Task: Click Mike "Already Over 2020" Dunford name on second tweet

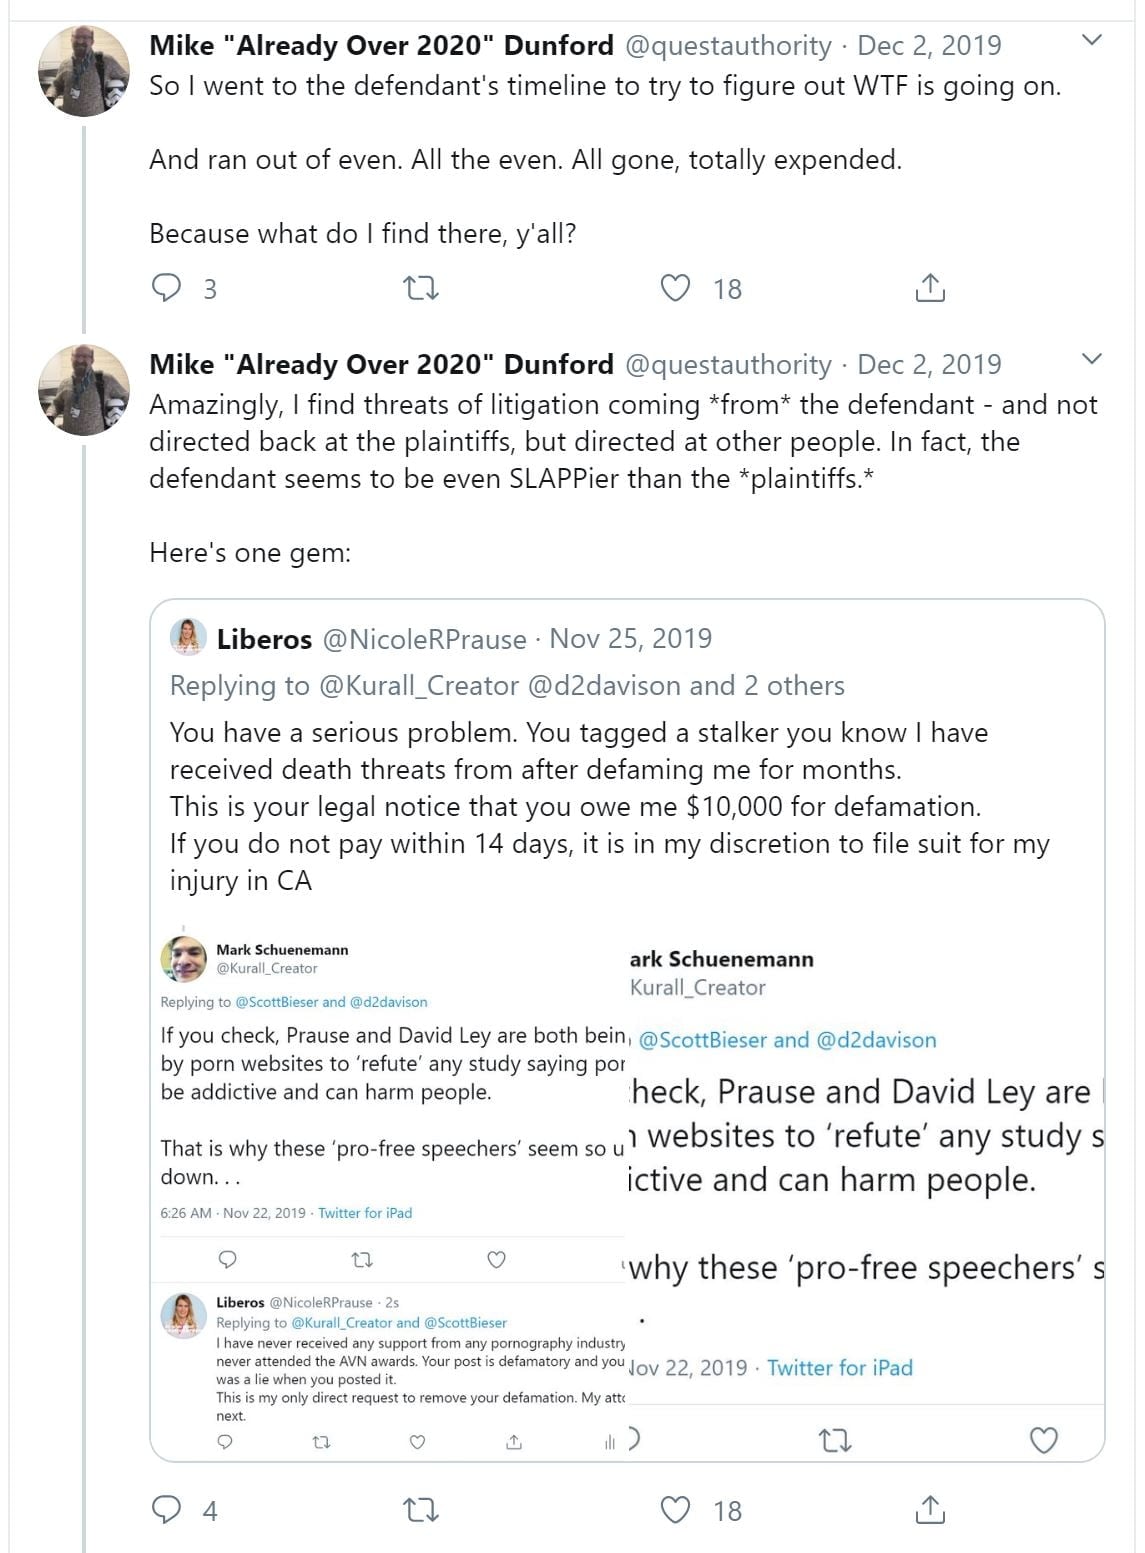Action: [381, 365]
